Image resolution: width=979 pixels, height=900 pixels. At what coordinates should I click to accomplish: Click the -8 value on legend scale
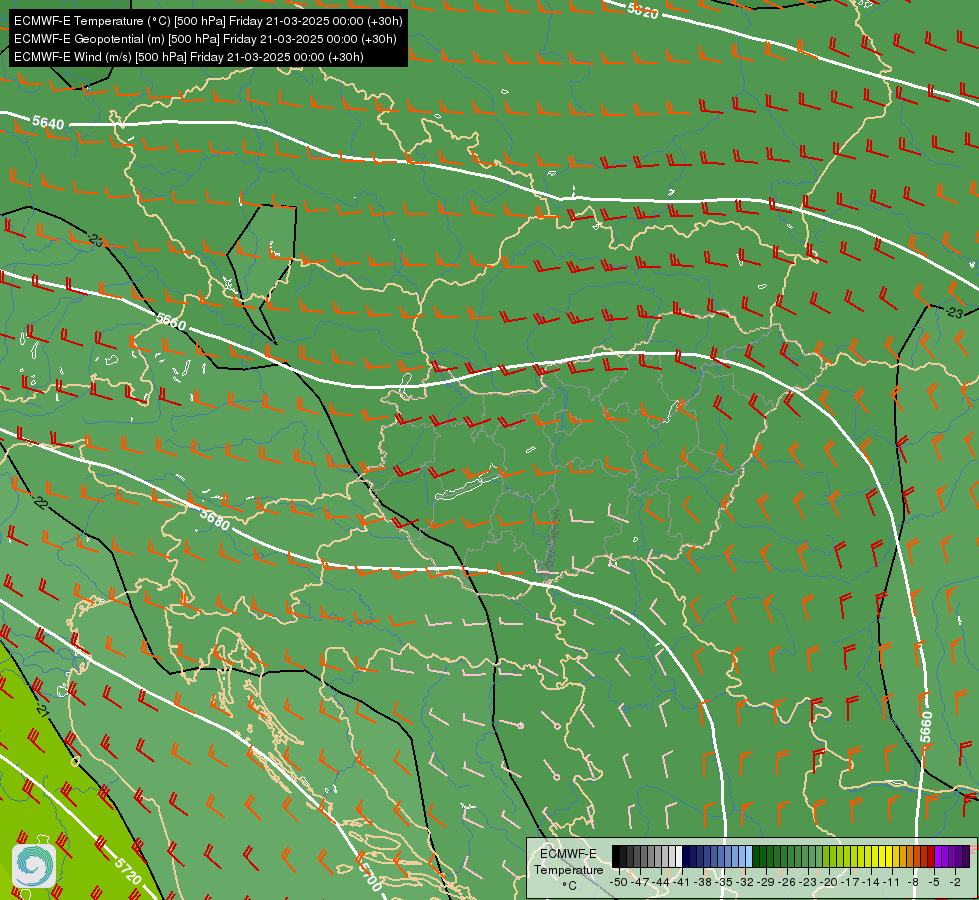[x=913, y=882]
